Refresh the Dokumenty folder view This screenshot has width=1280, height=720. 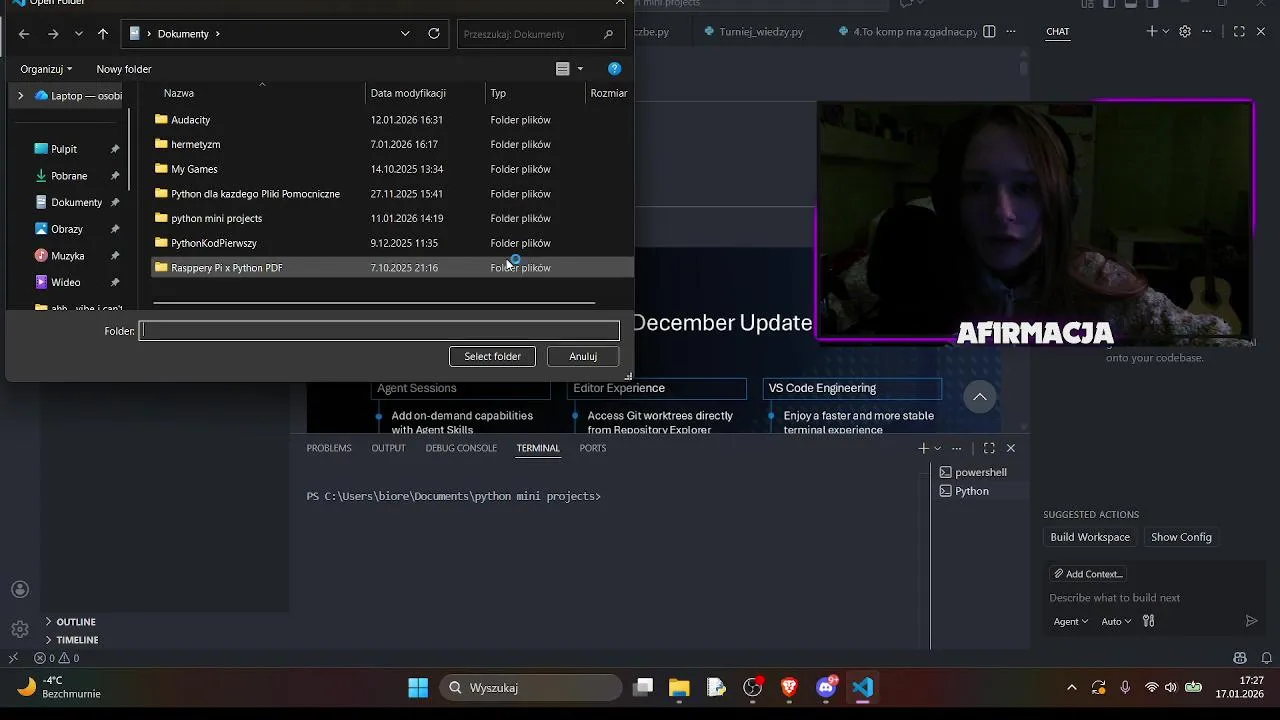[434, 34]
